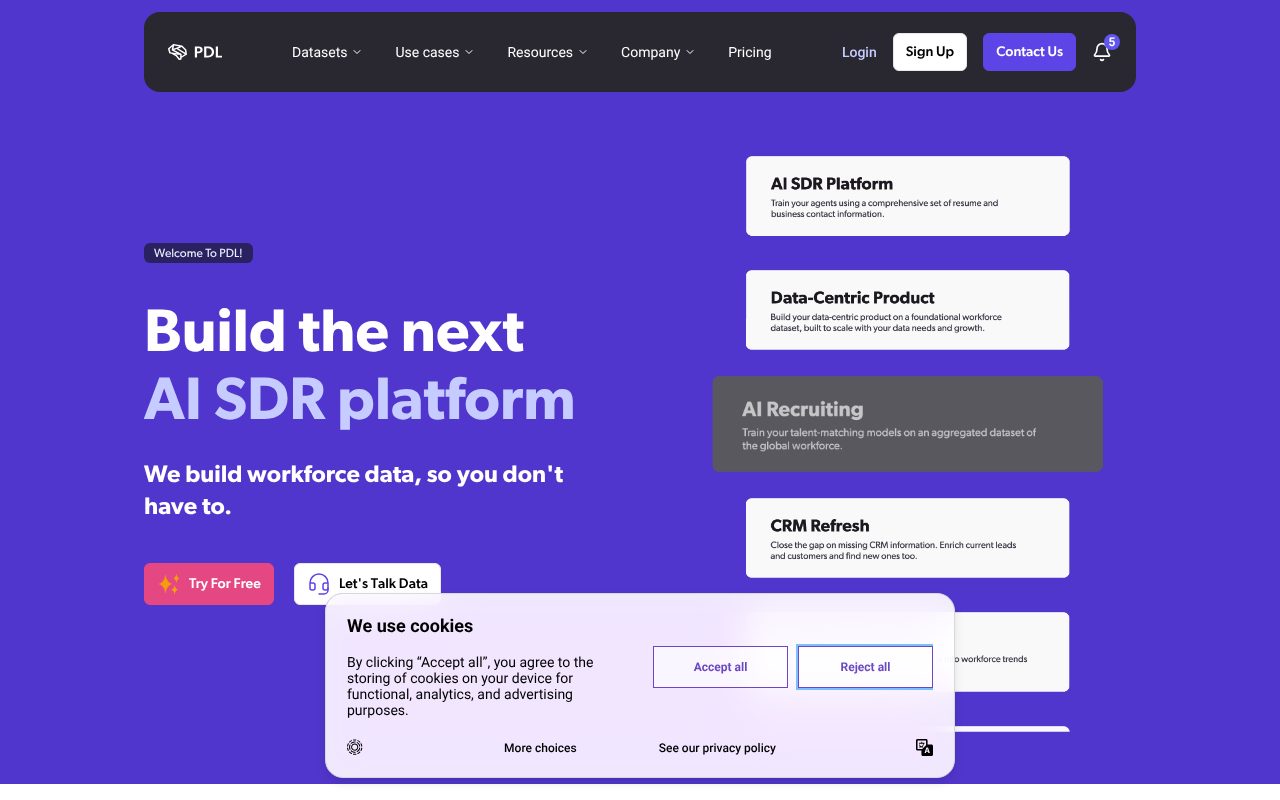Viewport: 1280px width, 800px height.
Task: Expand the Use cases menu chevron
Action: [469, 52]
